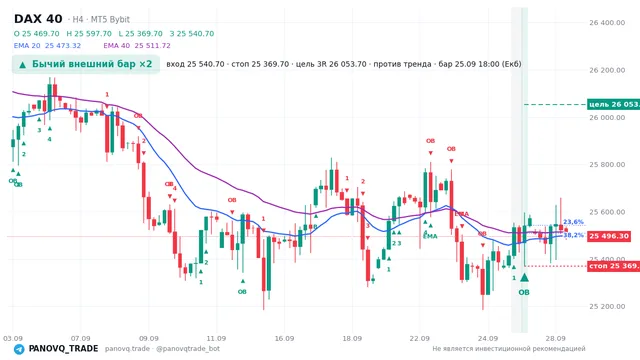
Task: Click the '26 000.00' price axis label
Action: coord(607,117)
